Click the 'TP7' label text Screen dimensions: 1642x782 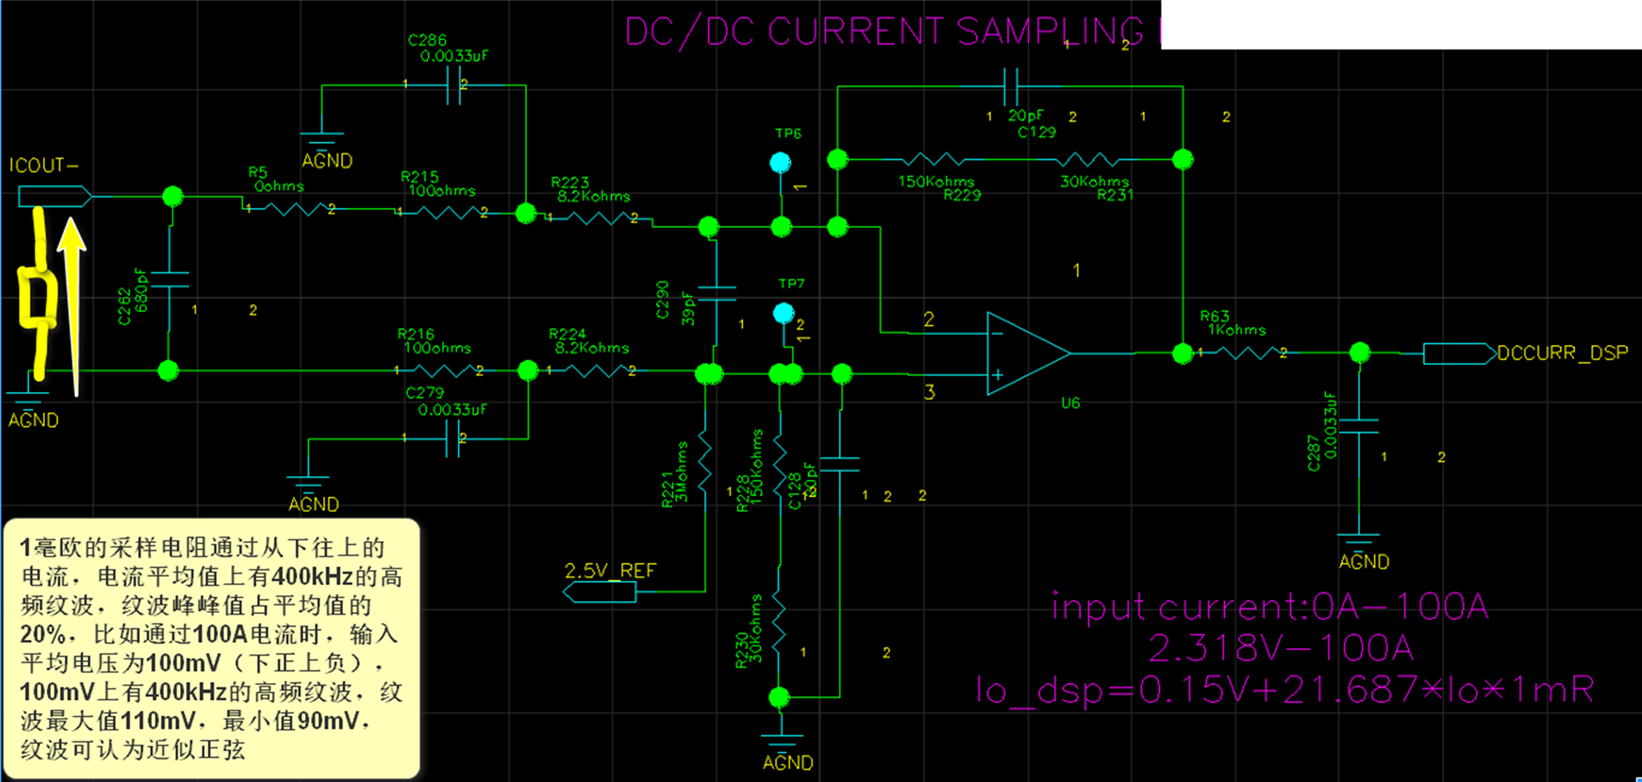click(x=791, y=284)
